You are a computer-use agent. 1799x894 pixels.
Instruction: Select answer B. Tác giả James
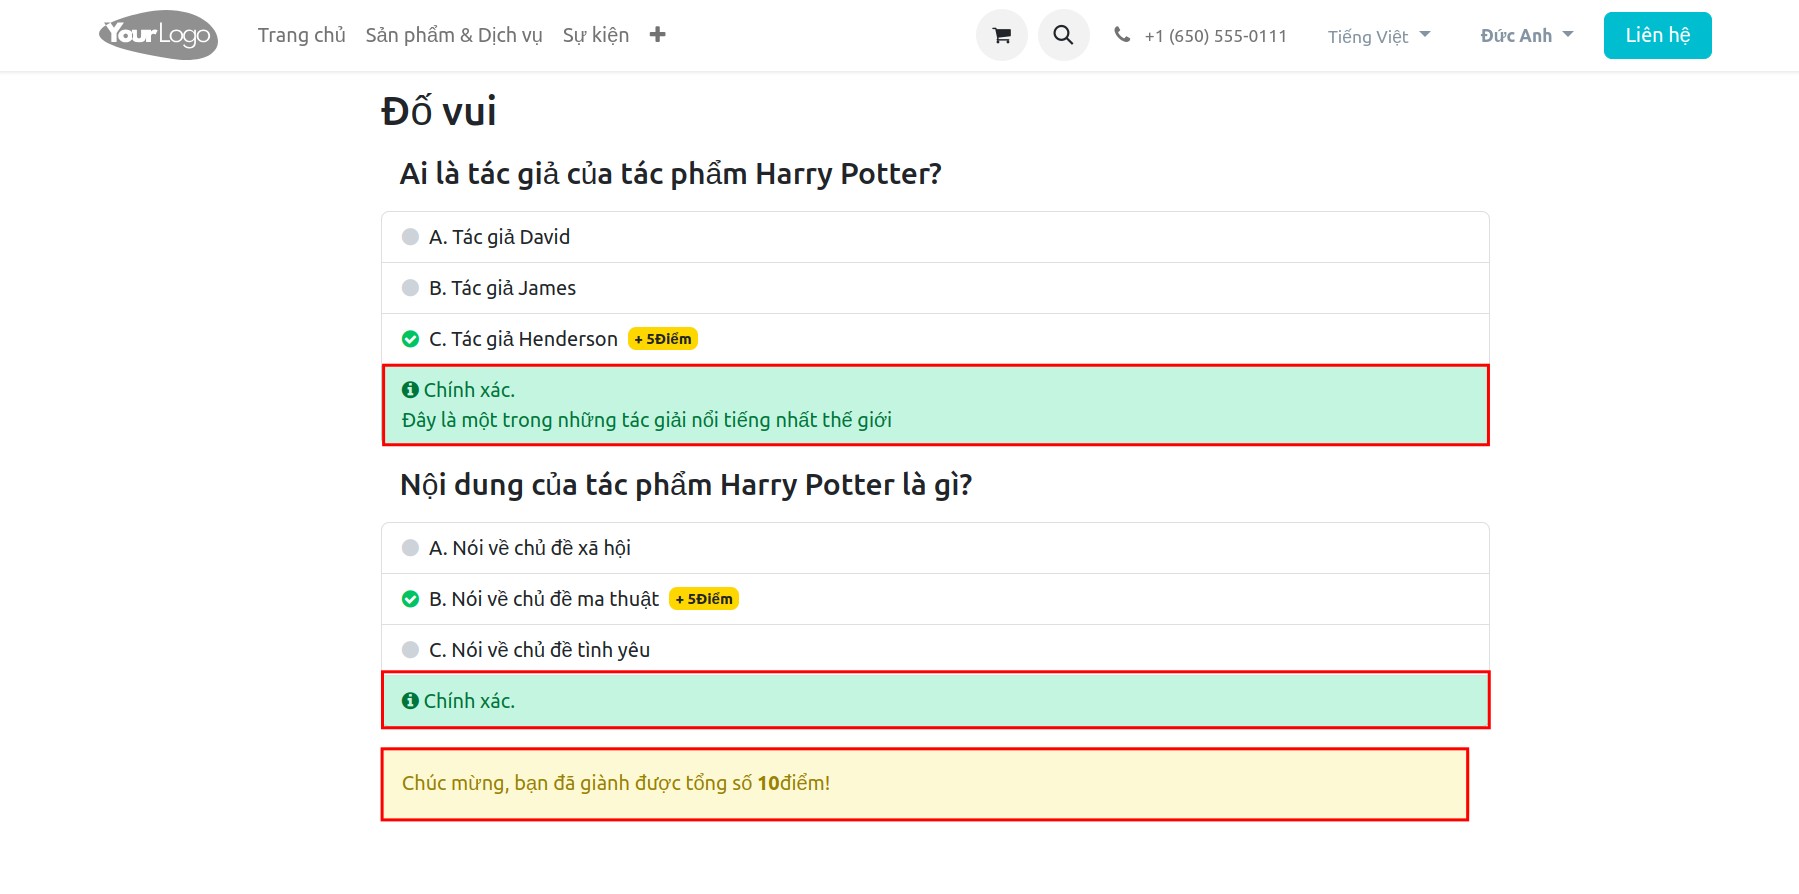coord(935,288)
